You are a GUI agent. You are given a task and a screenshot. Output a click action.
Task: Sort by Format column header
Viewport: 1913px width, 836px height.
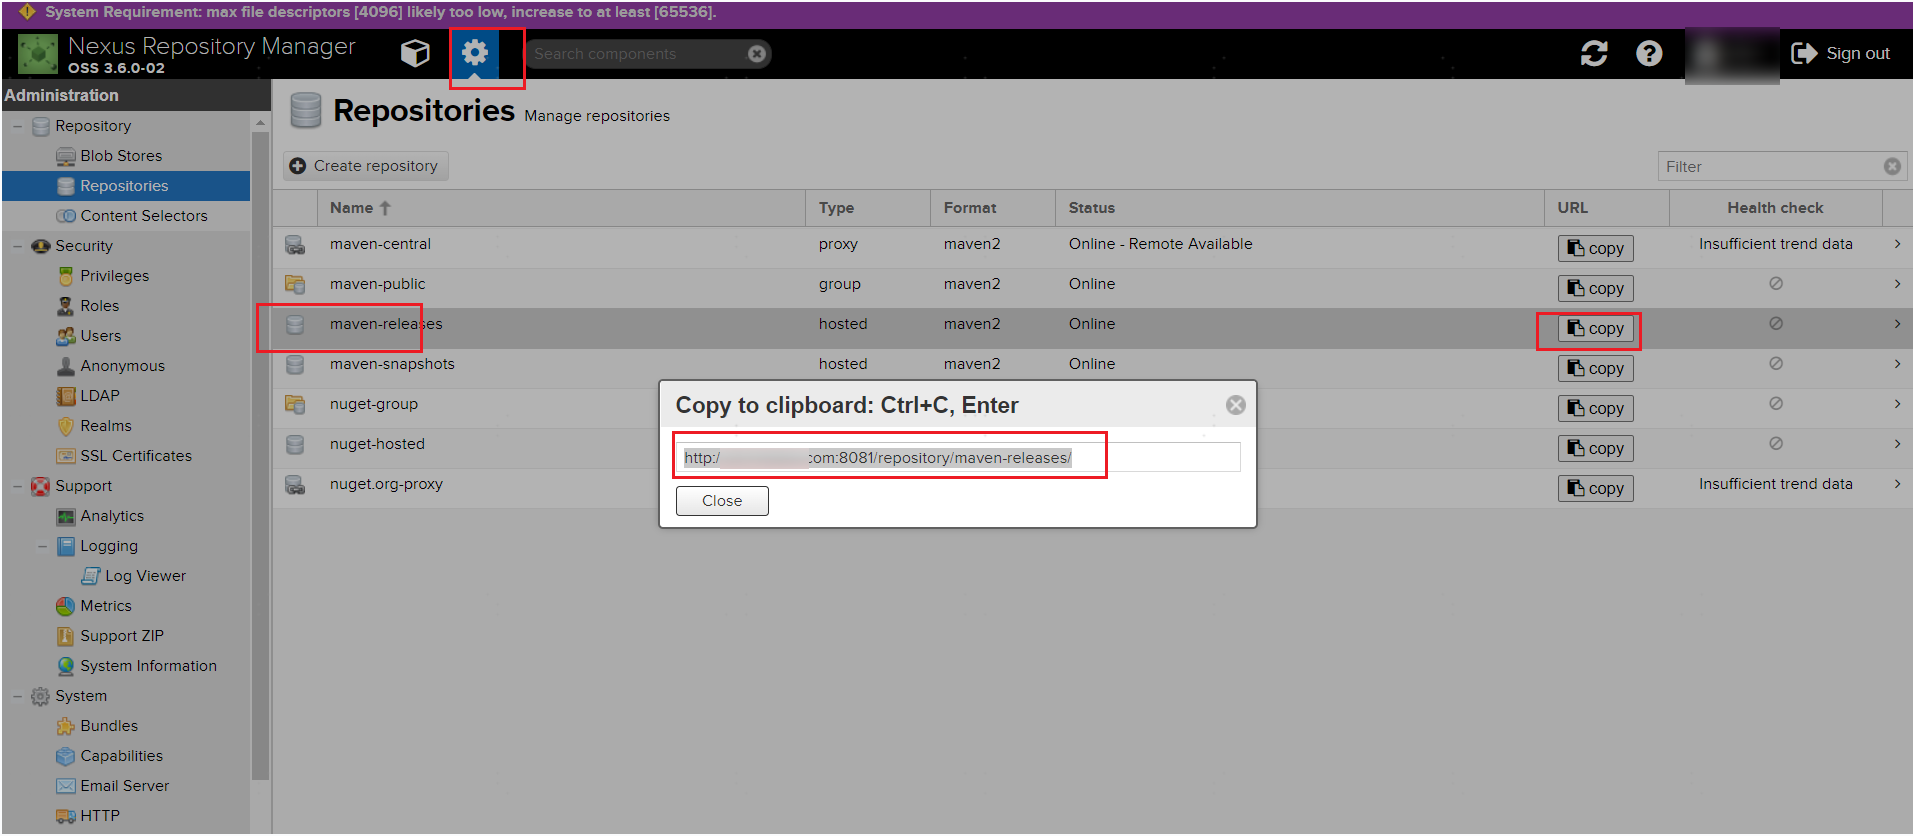[x=993, y=208]
